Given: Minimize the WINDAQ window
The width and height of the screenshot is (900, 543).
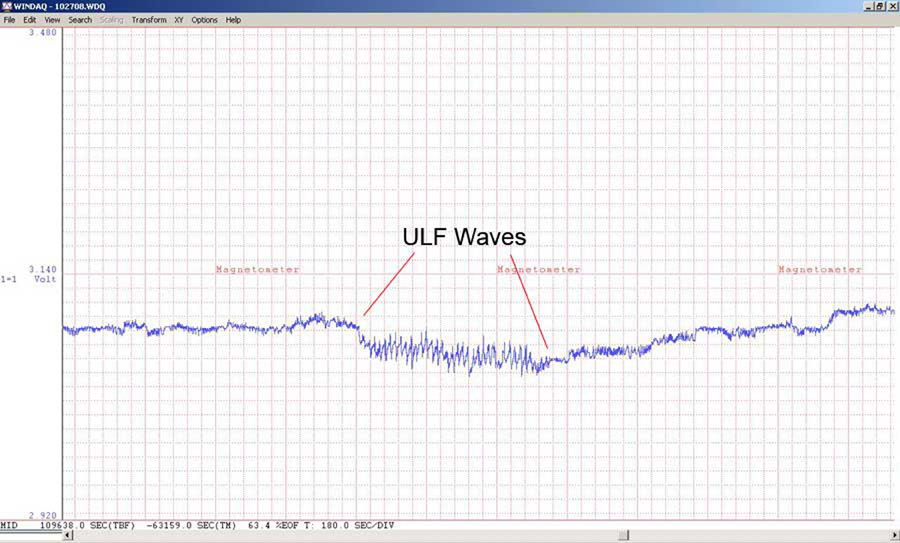Looking at the screenshot, I should tap(868, 6).
